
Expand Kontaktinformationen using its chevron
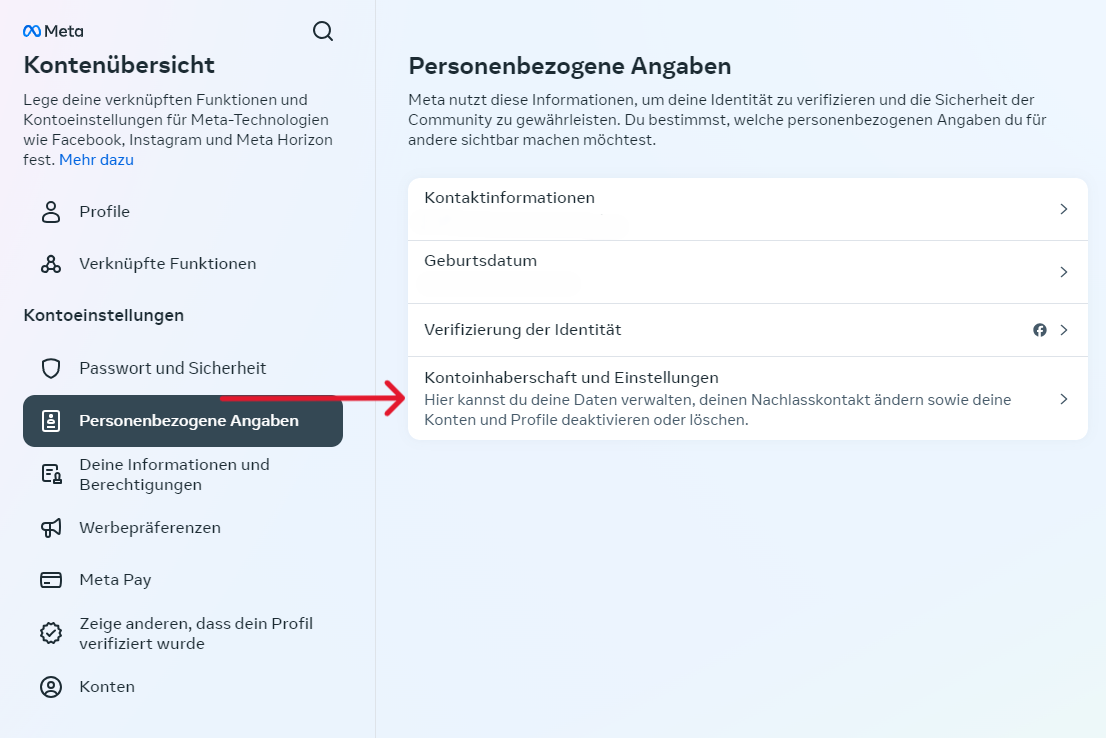[1064, 210]
